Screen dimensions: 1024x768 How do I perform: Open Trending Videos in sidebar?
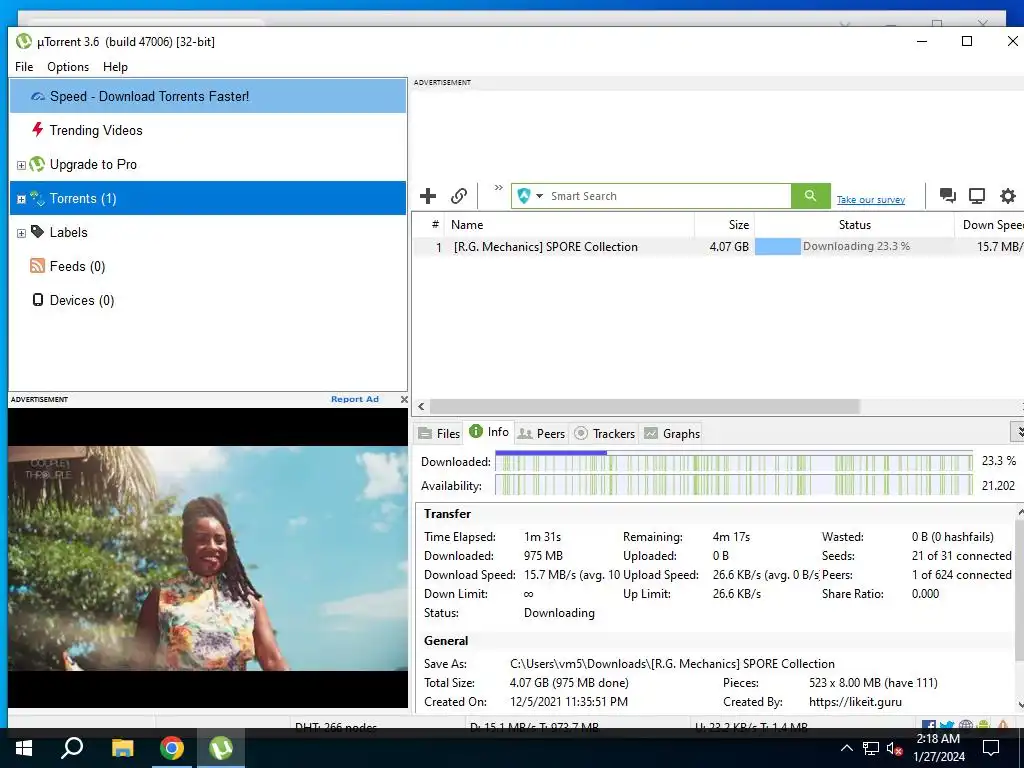coord(208,130)
